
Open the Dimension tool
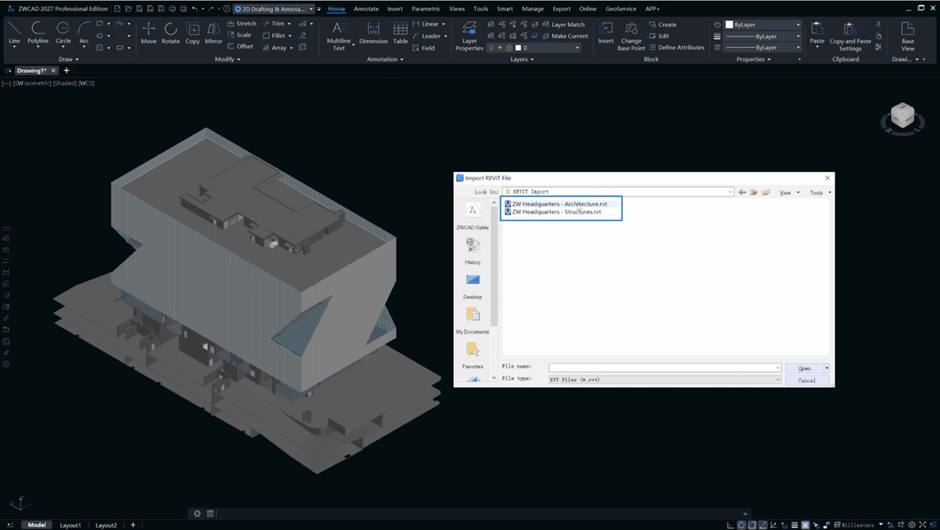point(373,32)
